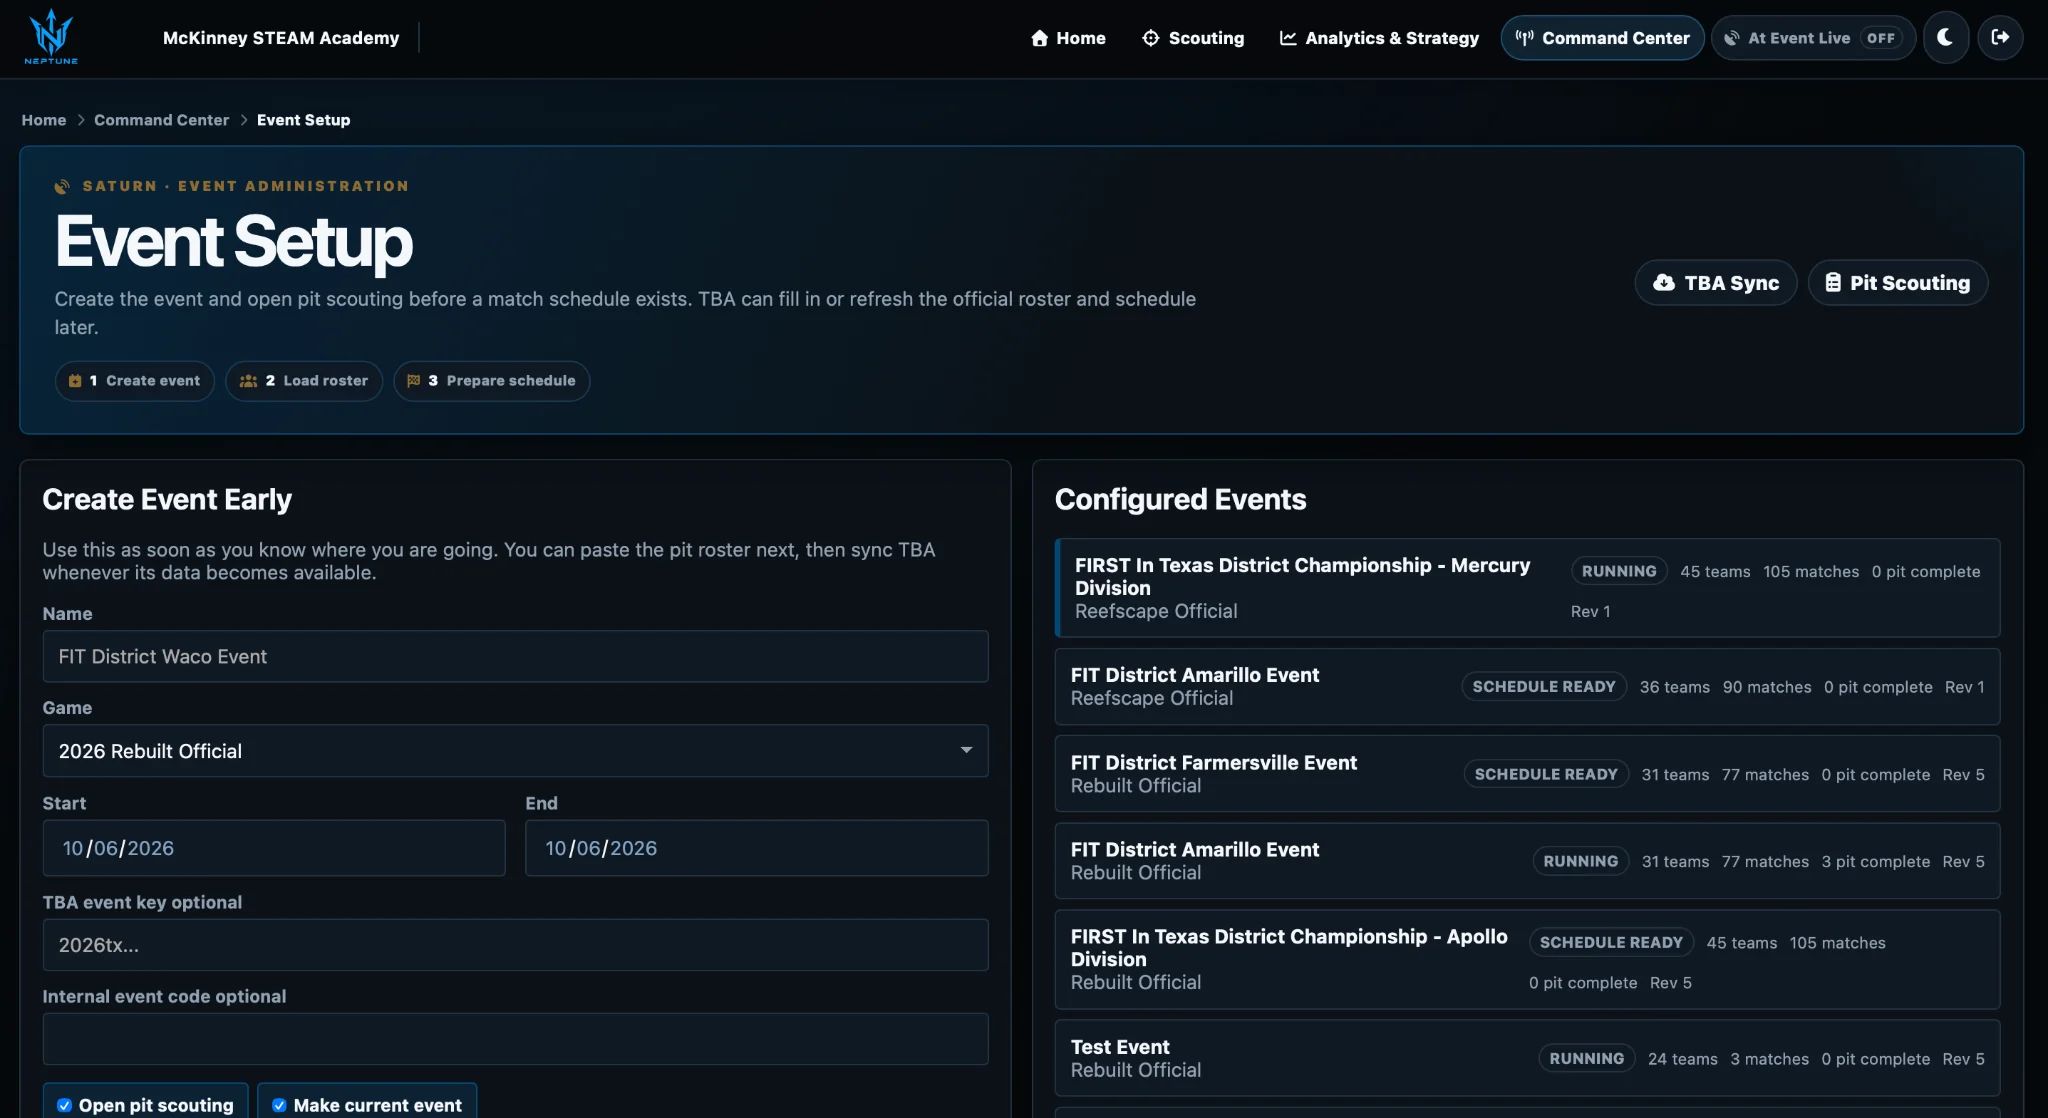Click the End date field
The image size is (2048, 1118).
point(757,848)
